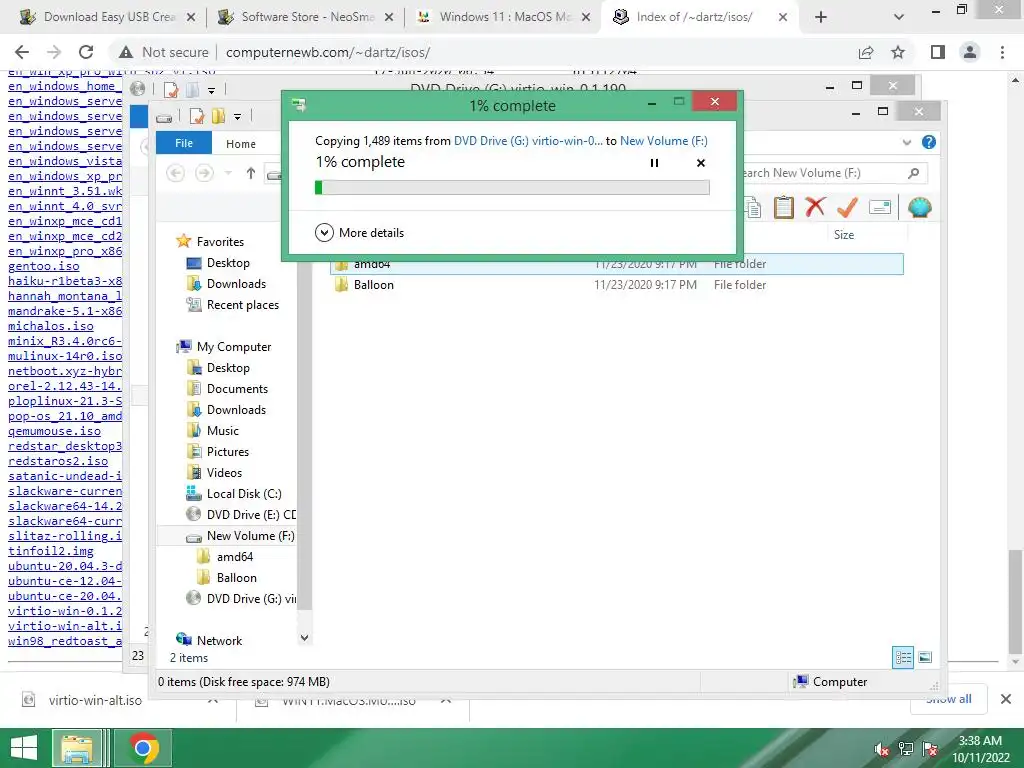
Task: Open New Volume (F:) destination link
Action: (664, 140)
